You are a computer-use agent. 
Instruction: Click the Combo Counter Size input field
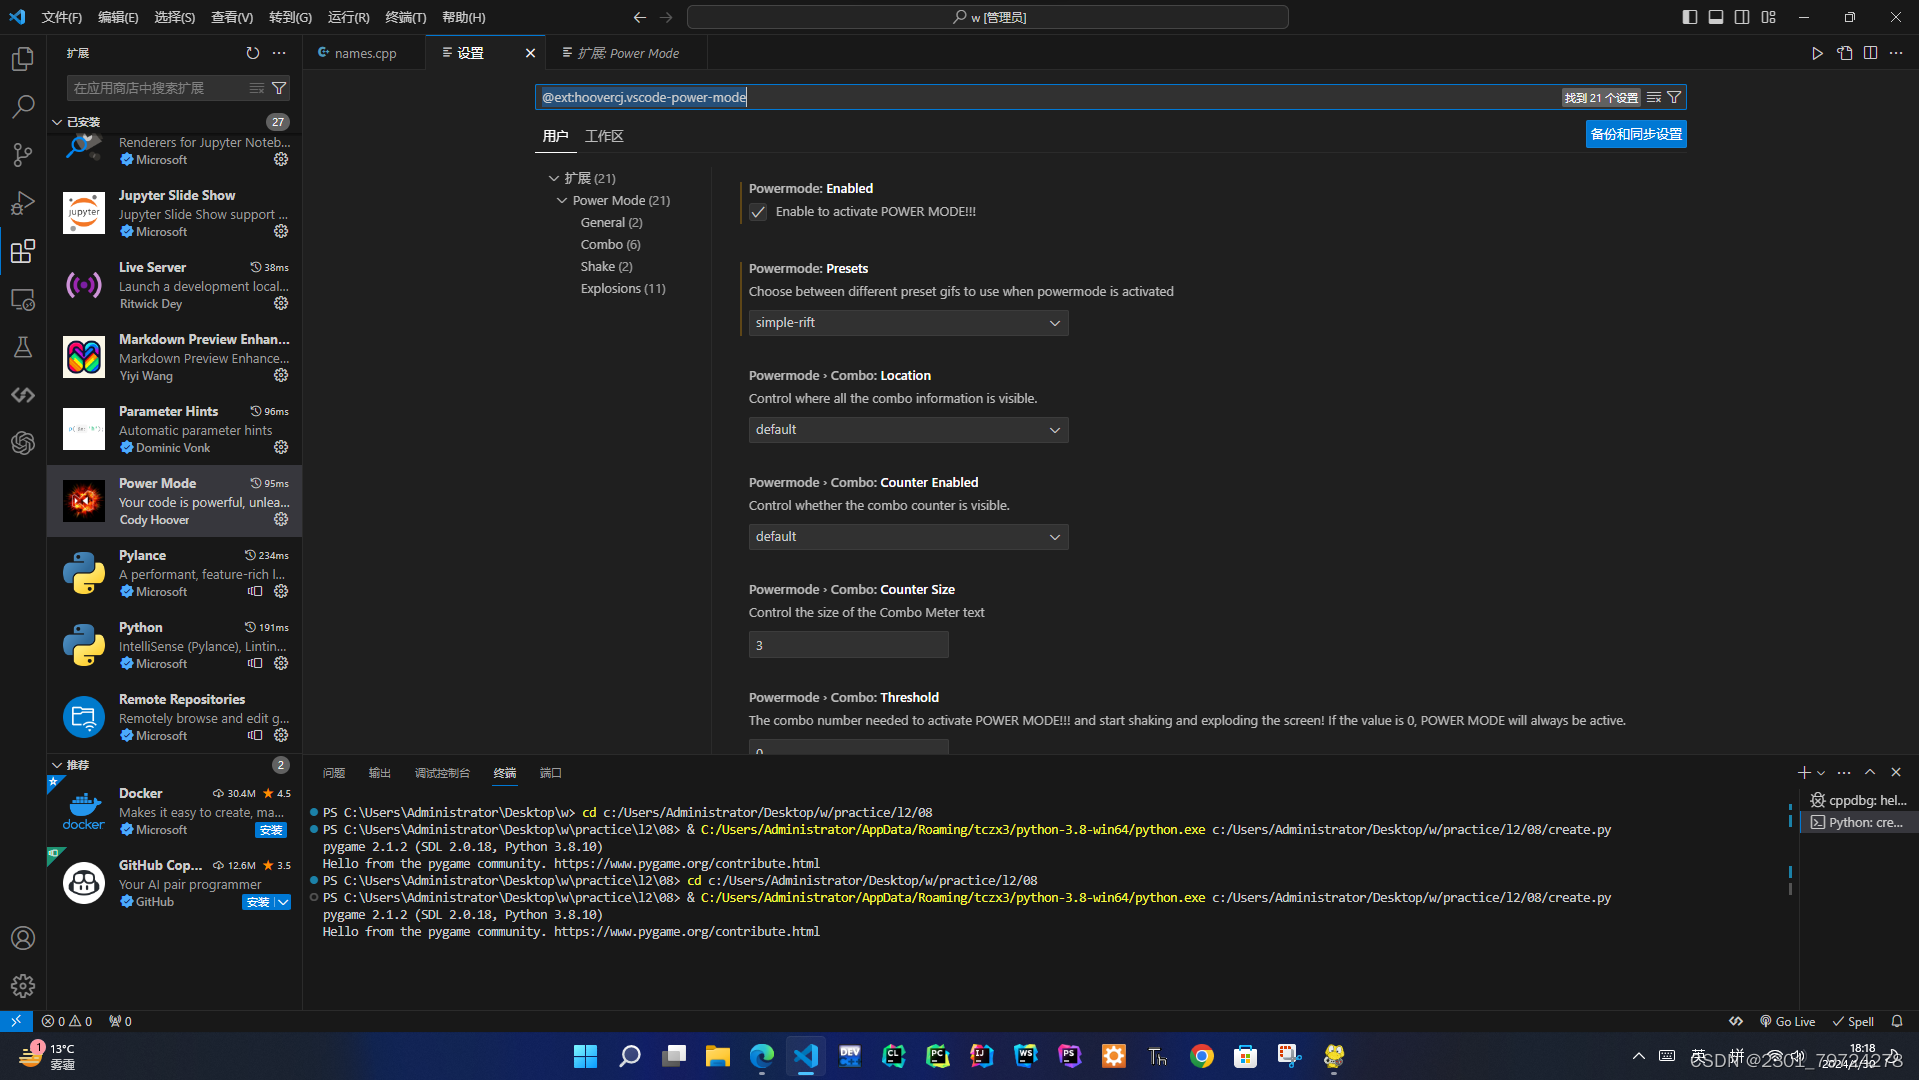(x=848, y=644)
